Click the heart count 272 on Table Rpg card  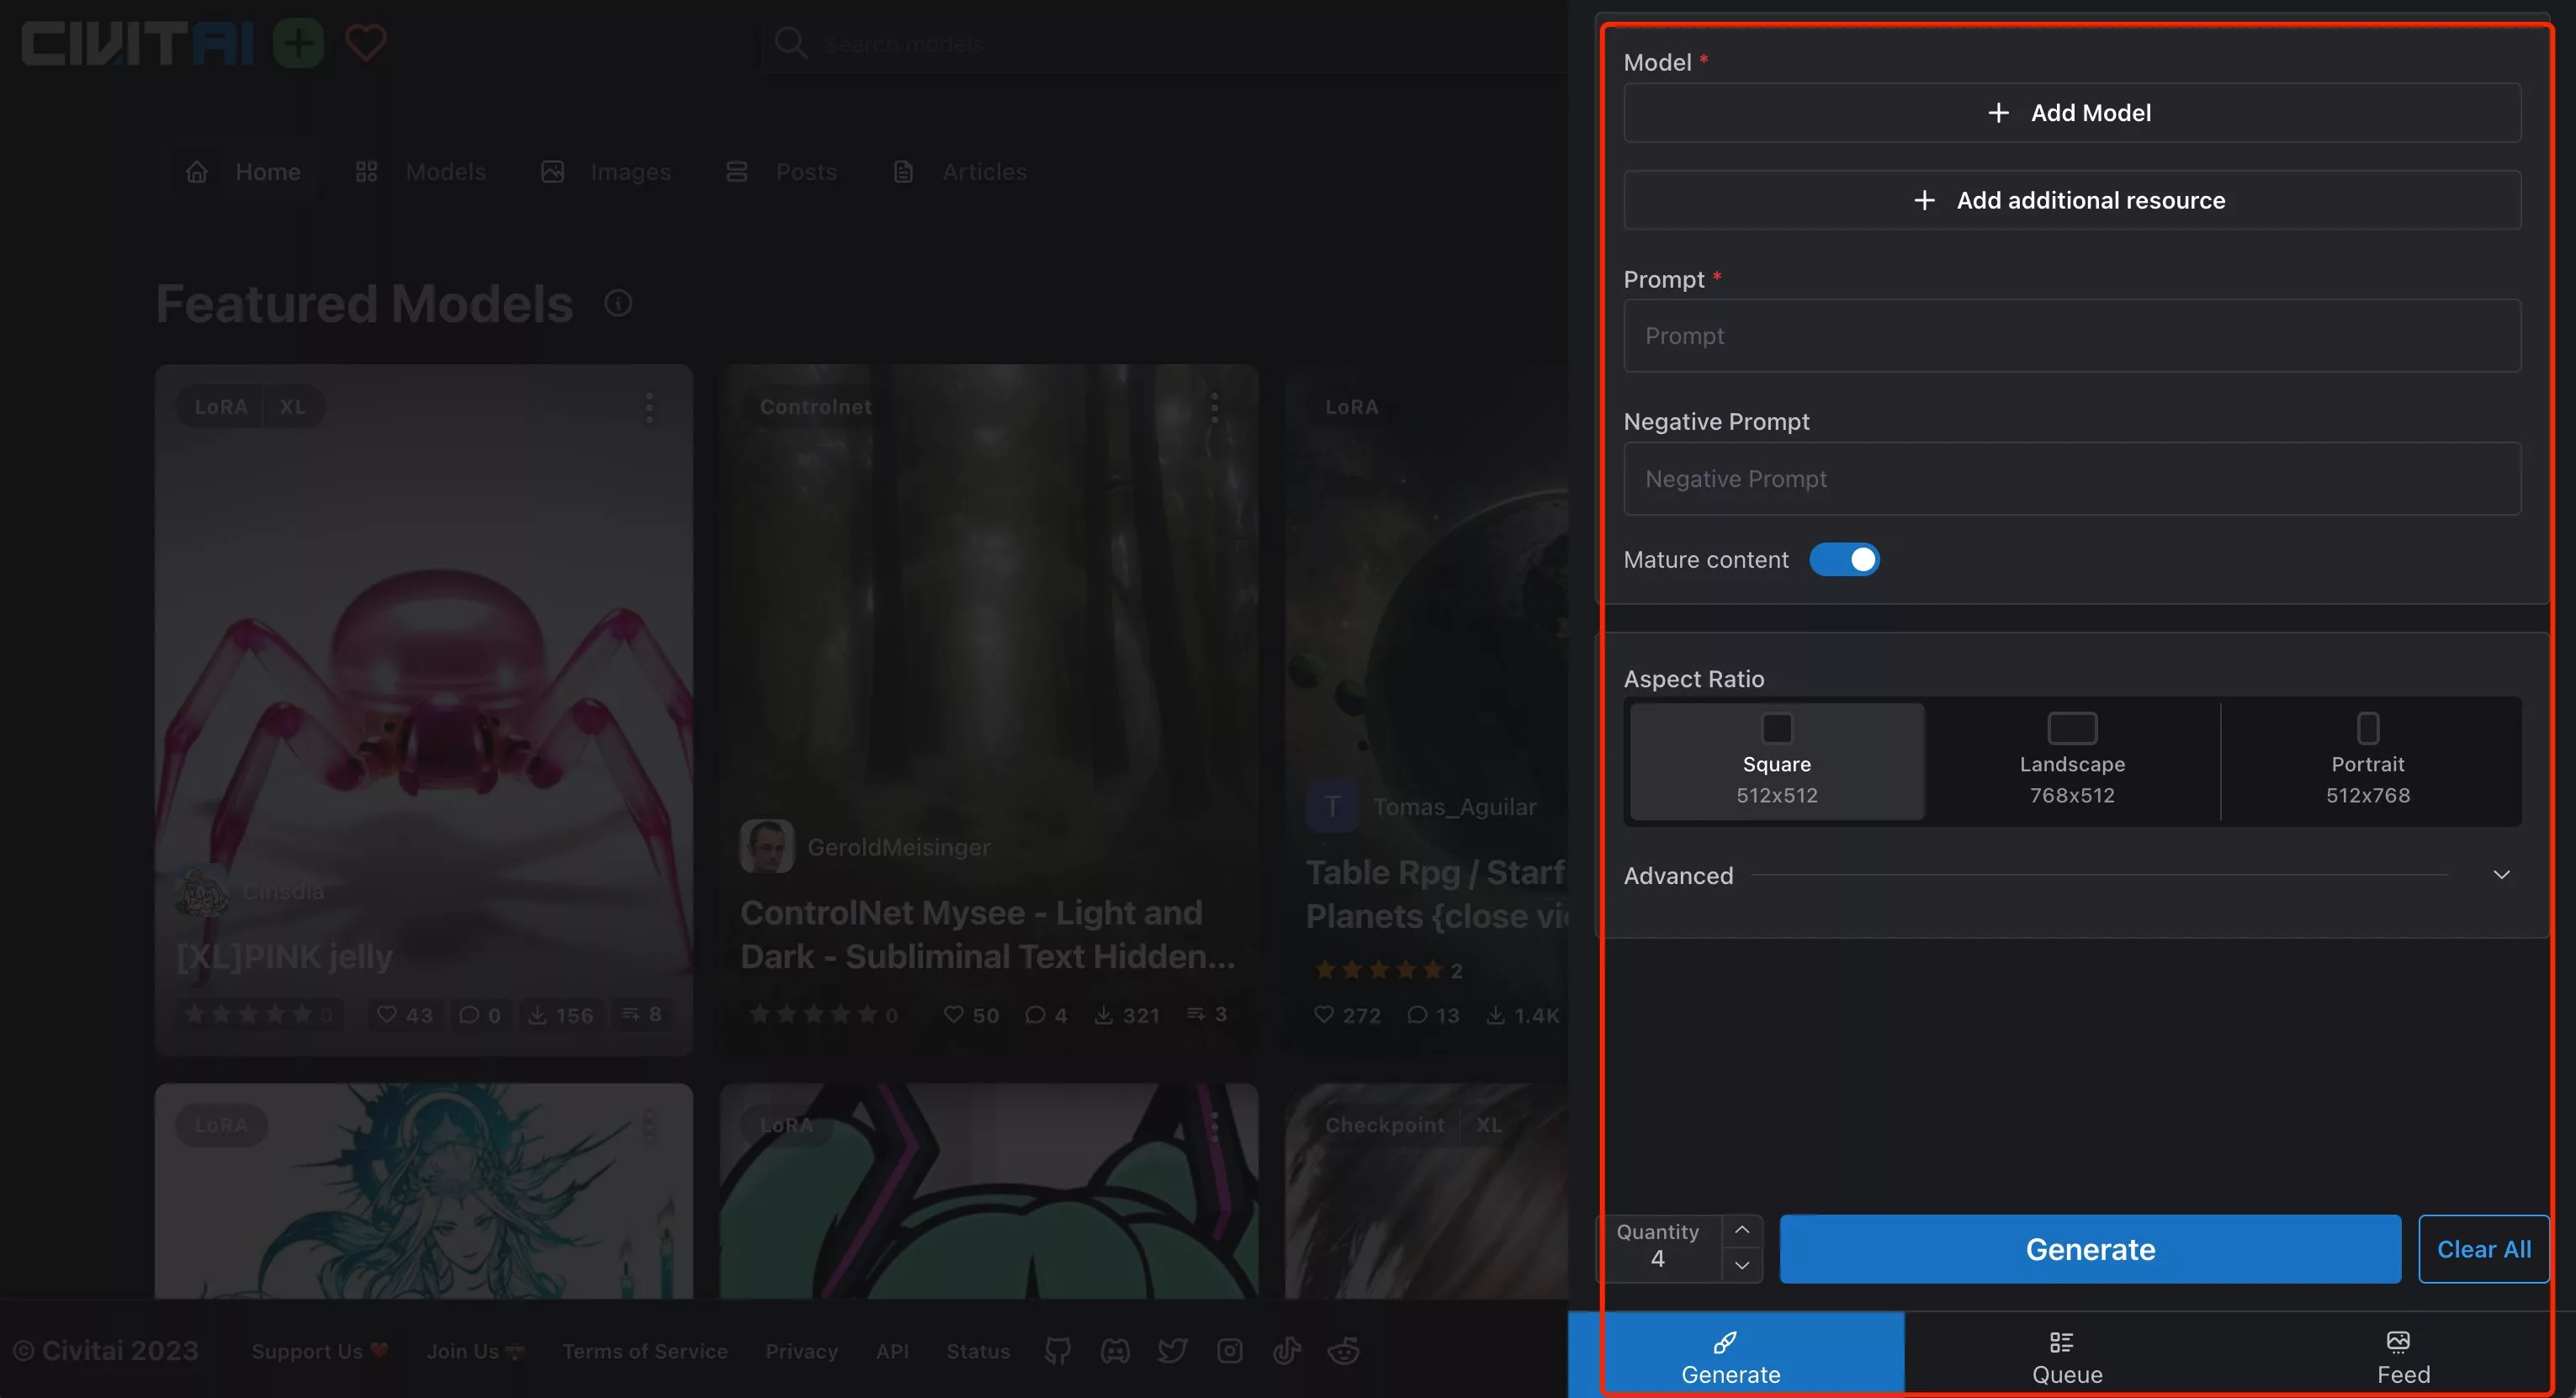(x=1347, y=1015)
